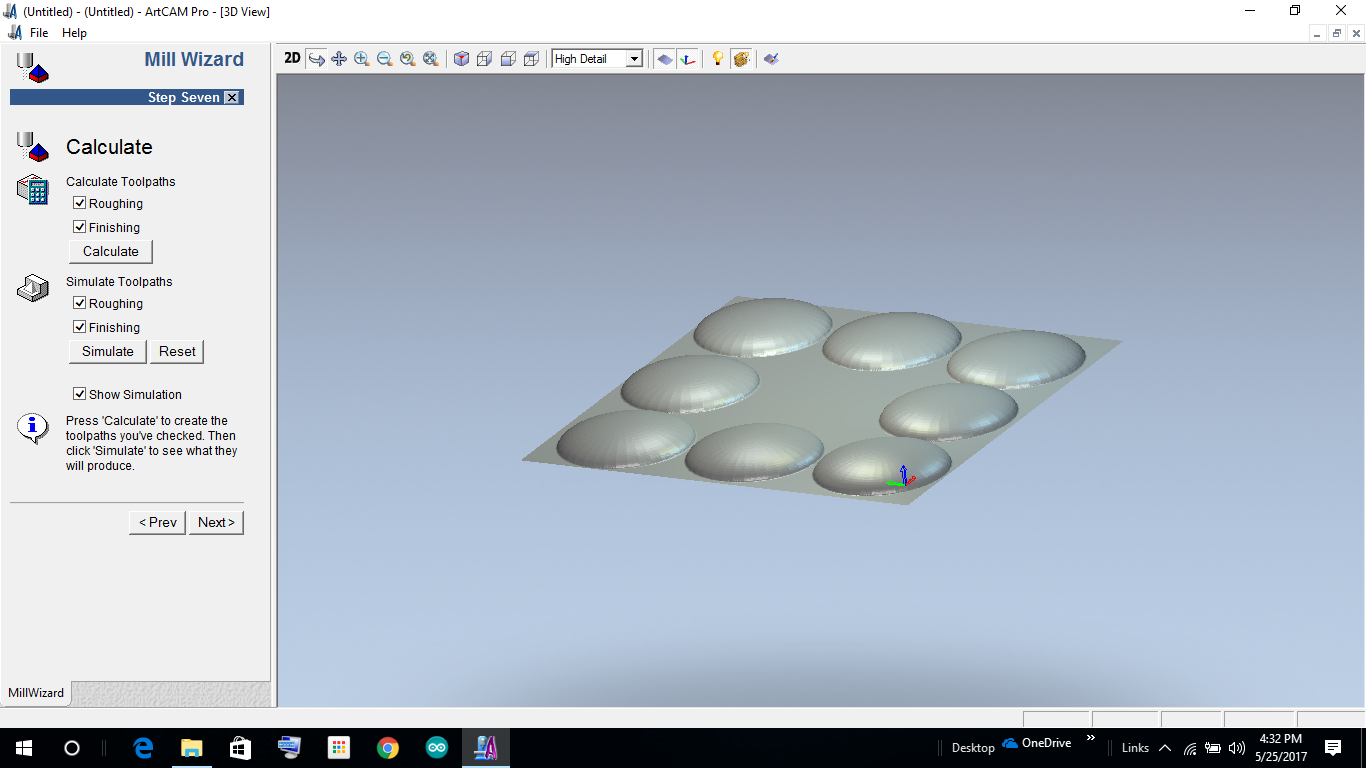Close the Step Seven wizard panel
The height and width of the screenshot is (768, 1366).
click(232, 97)
